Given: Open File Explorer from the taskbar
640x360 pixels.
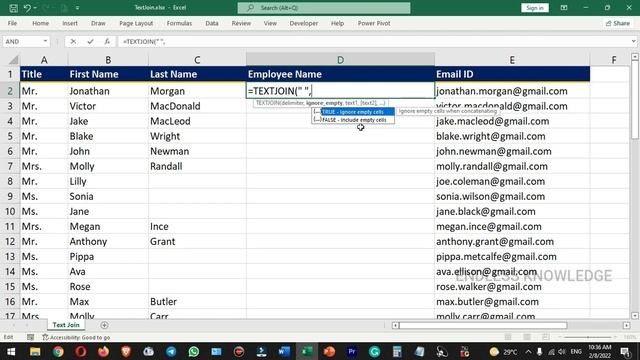Looking at the screenshot, I should click(35, 351).
